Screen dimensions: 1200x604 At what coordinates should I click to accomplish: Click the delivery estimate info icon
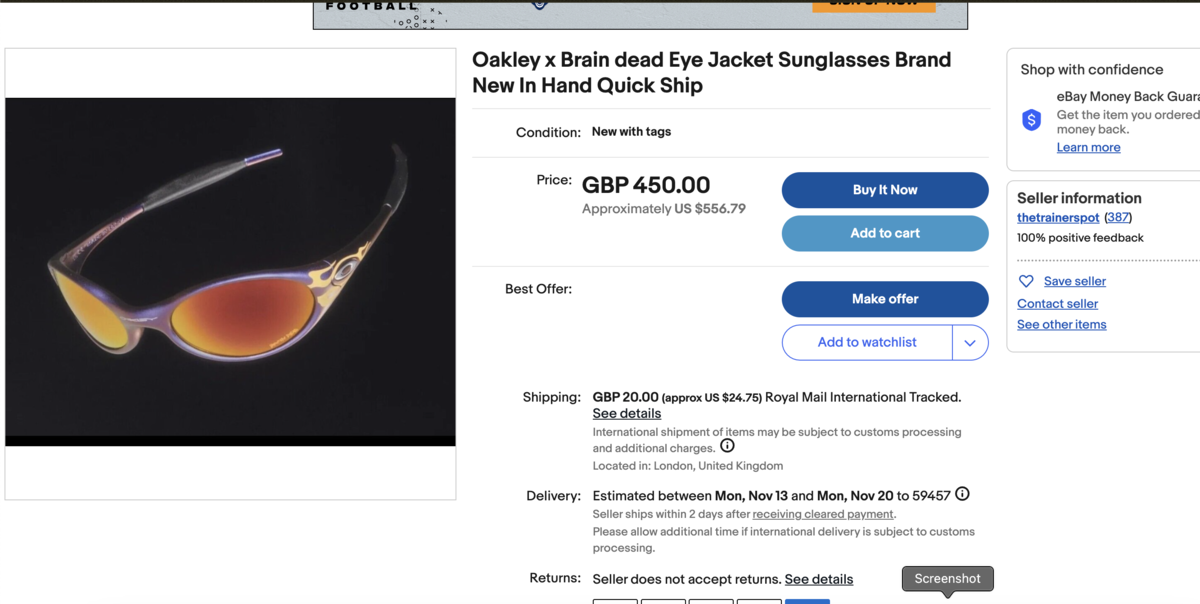pyautogui.click(x=962, y=494)
